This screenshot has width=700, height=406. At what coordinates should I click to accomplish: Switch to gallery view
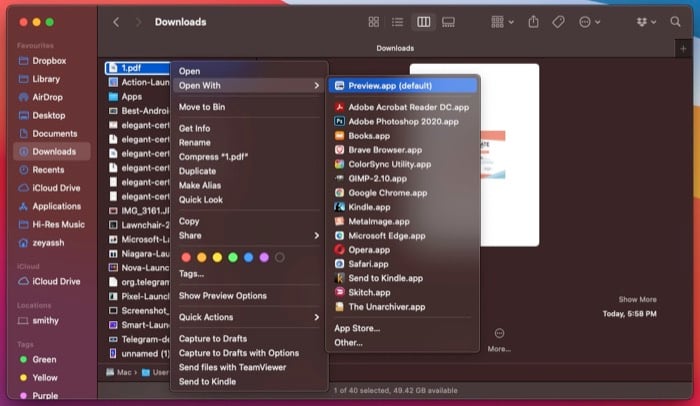tap(448, 22)
